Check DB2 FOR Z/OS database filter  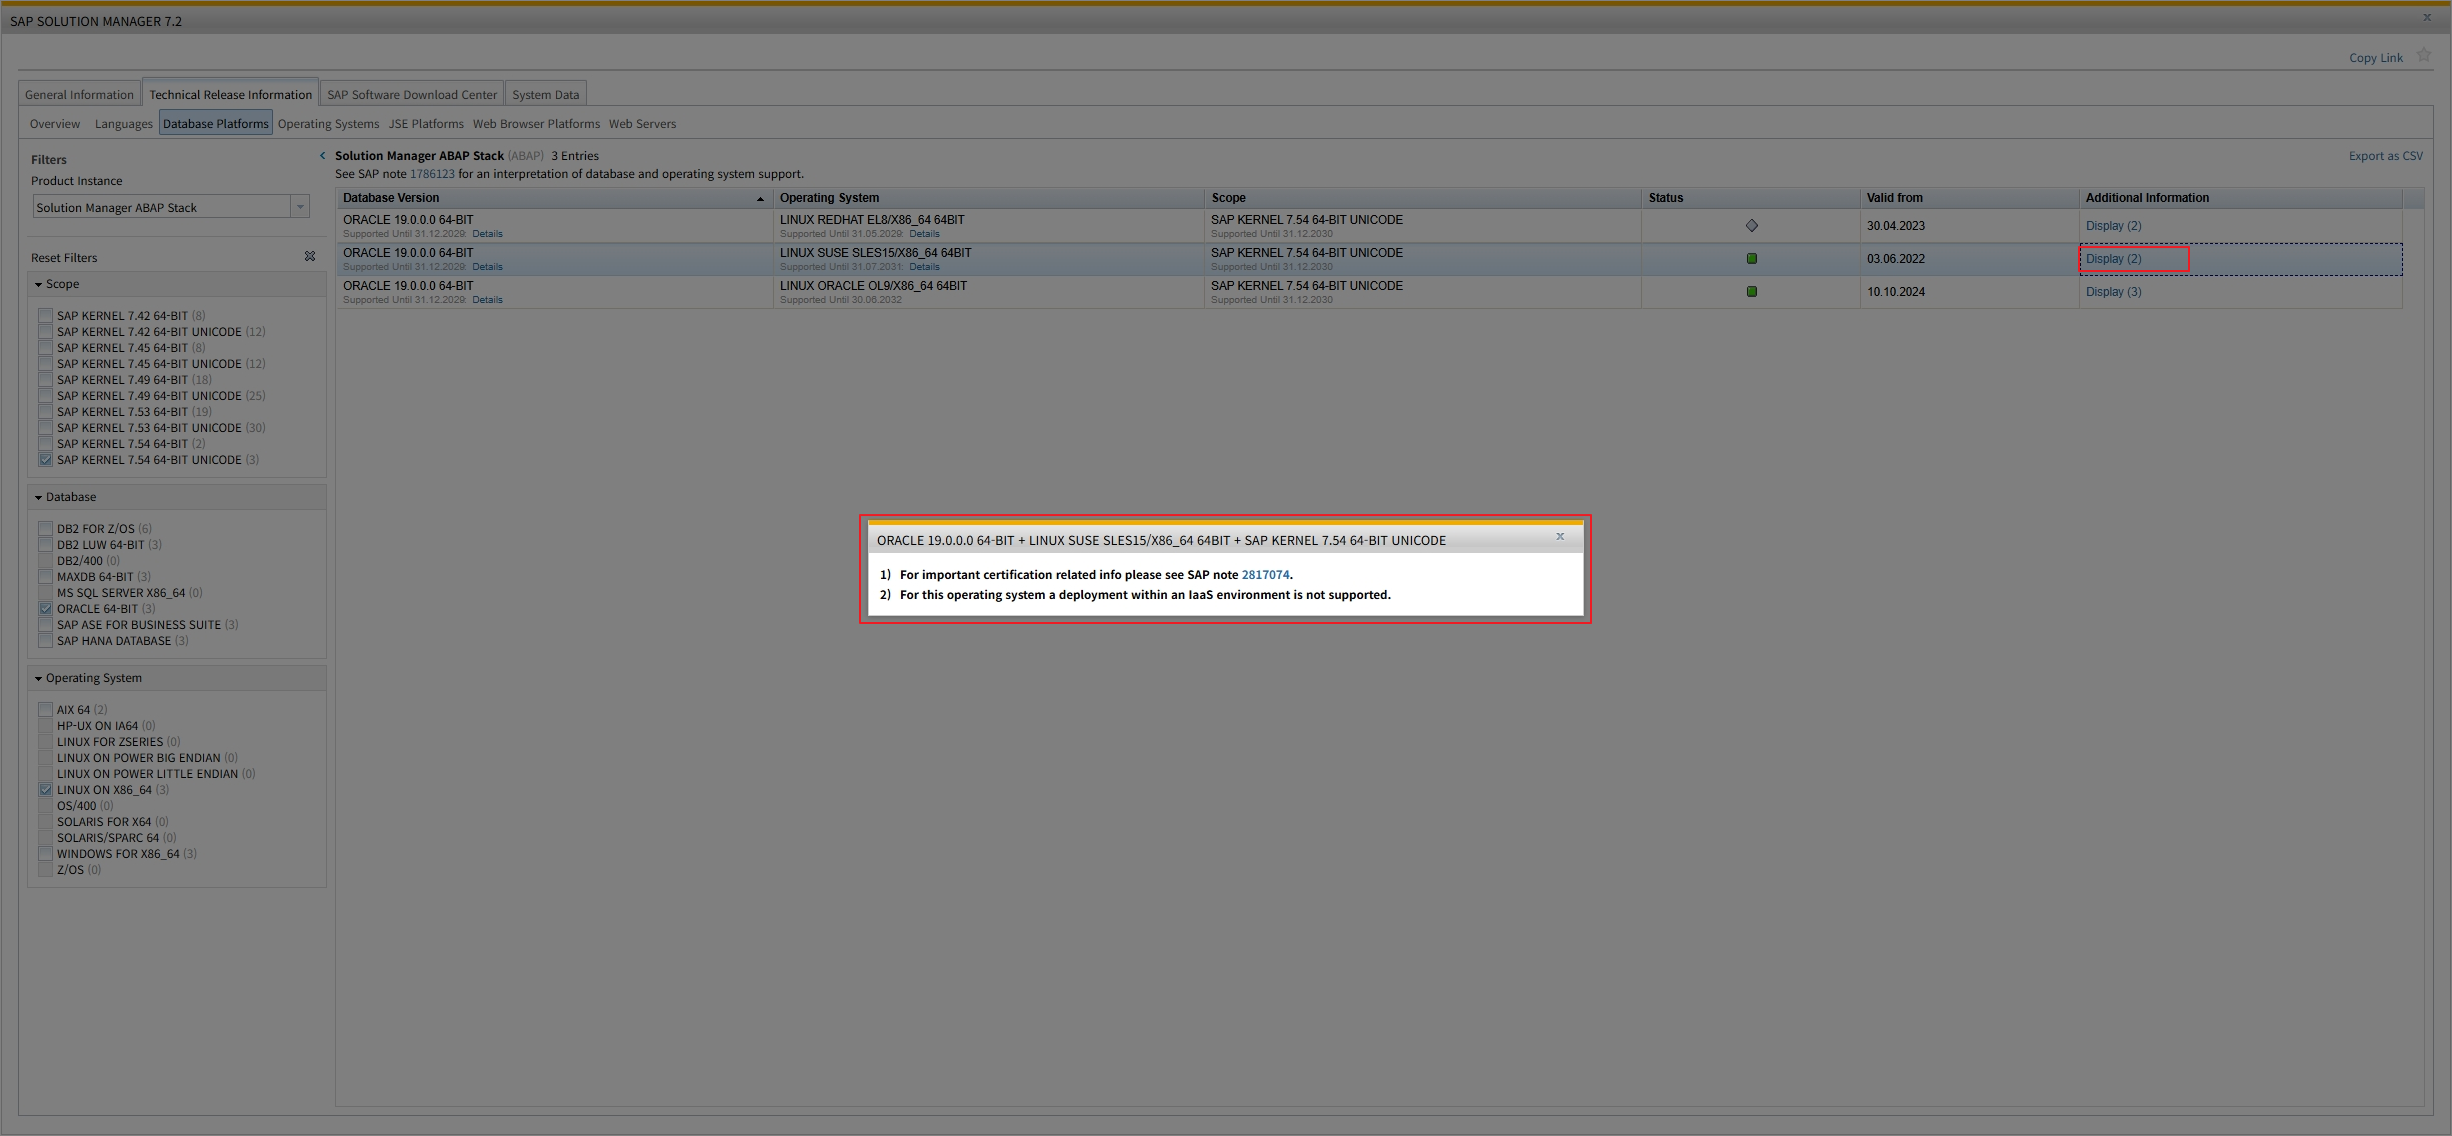pyautogui.click(x=45, y=529)
